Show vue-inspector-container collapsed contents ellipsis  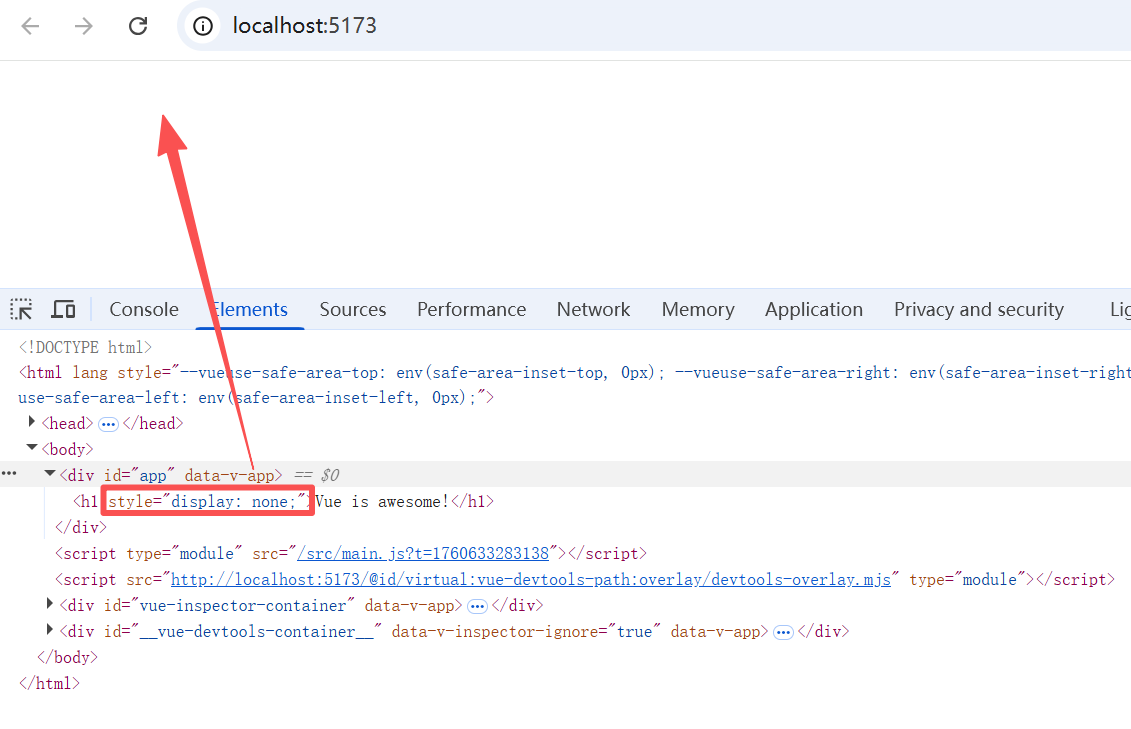(x=478, y=606)
